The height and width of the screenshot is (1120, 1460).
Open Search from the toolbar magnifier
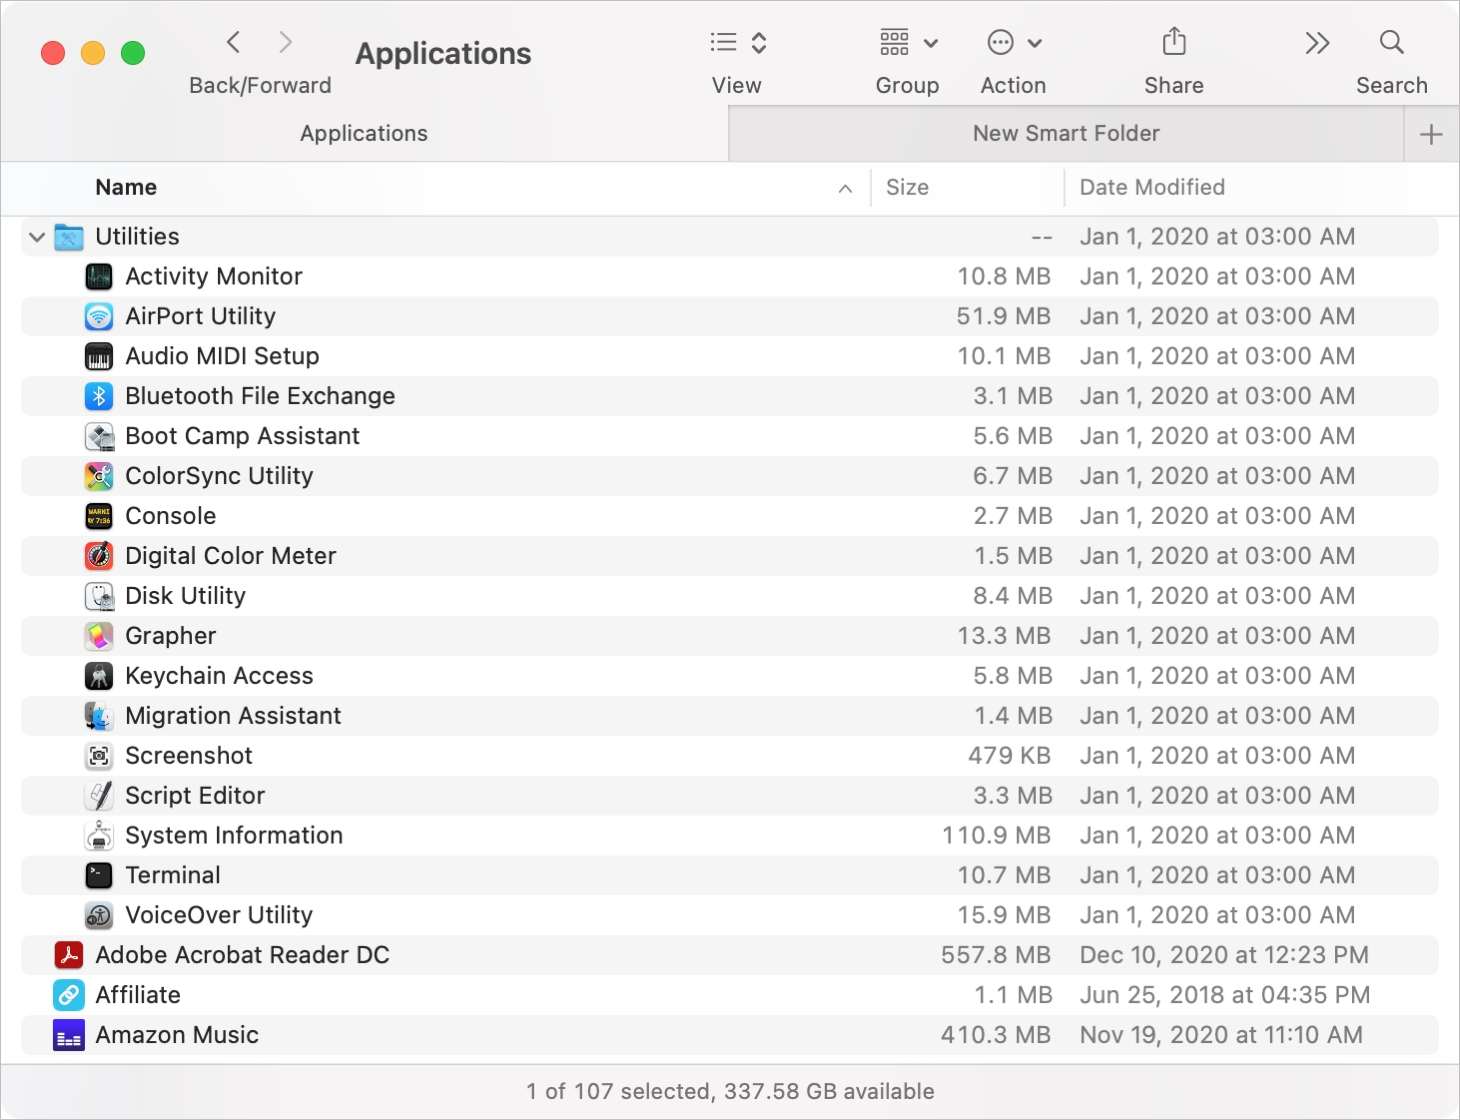(1391, 42)
